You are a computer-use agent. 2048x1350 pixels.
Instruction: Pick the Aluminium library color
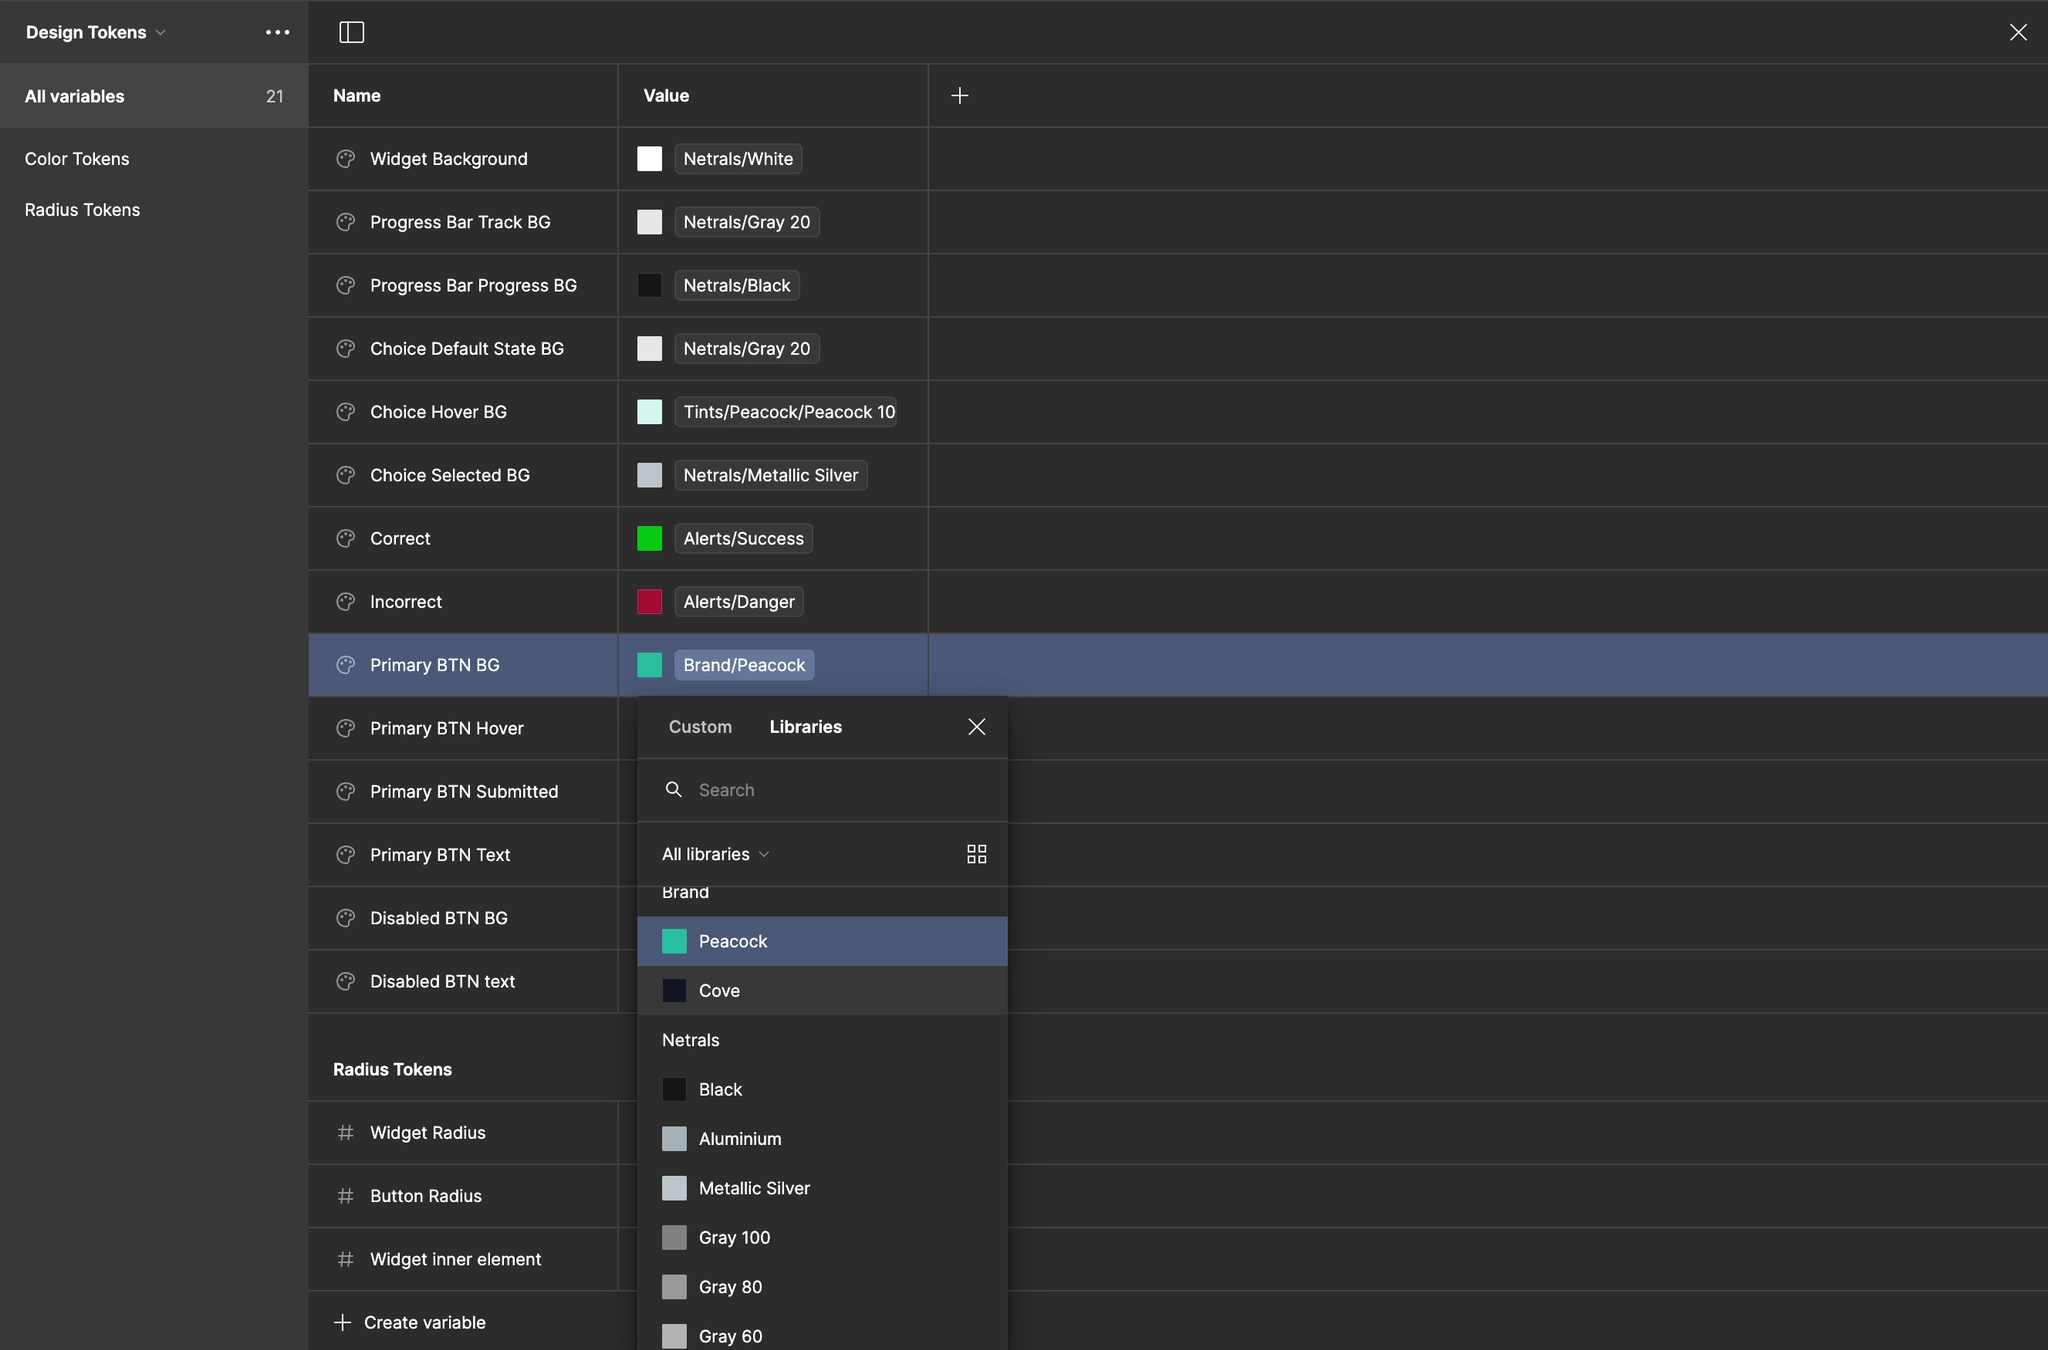822,1139
